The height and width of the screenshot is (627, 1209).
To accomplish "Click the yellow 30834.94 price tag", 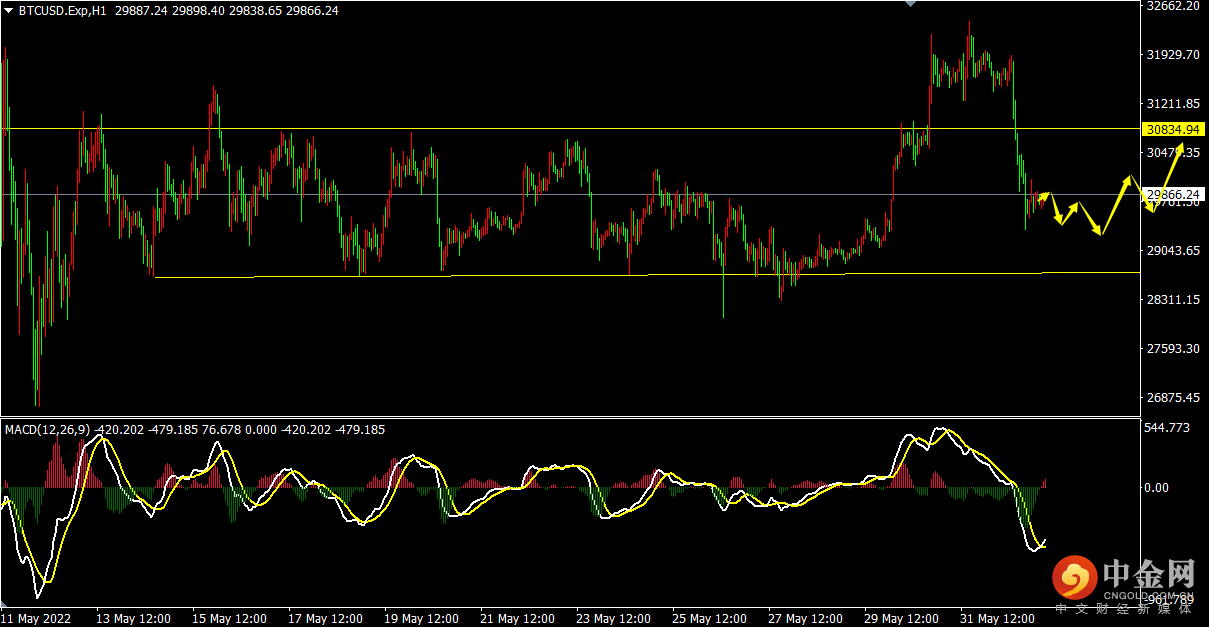I will tap(1173, 129).
